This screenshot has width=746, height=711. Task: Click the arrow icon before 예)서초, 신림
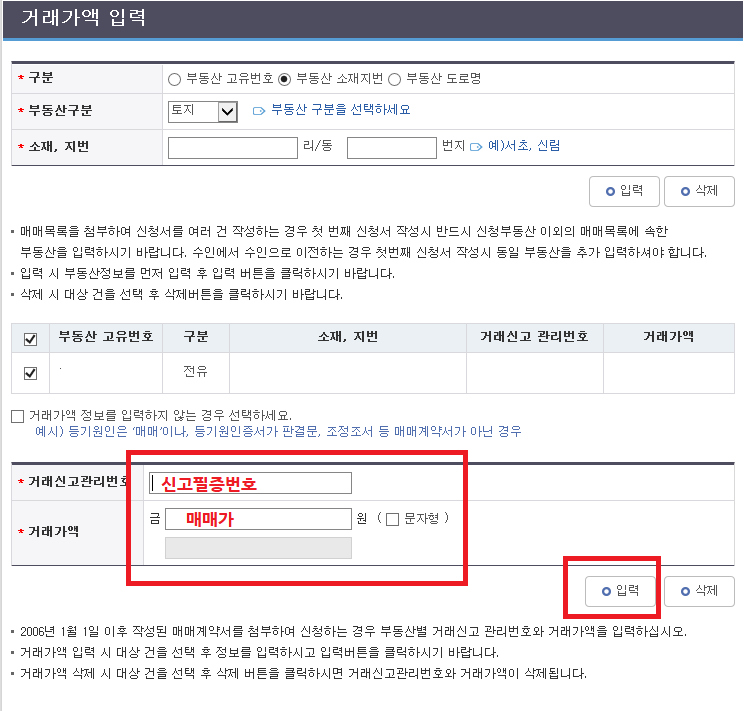[476, 147]
